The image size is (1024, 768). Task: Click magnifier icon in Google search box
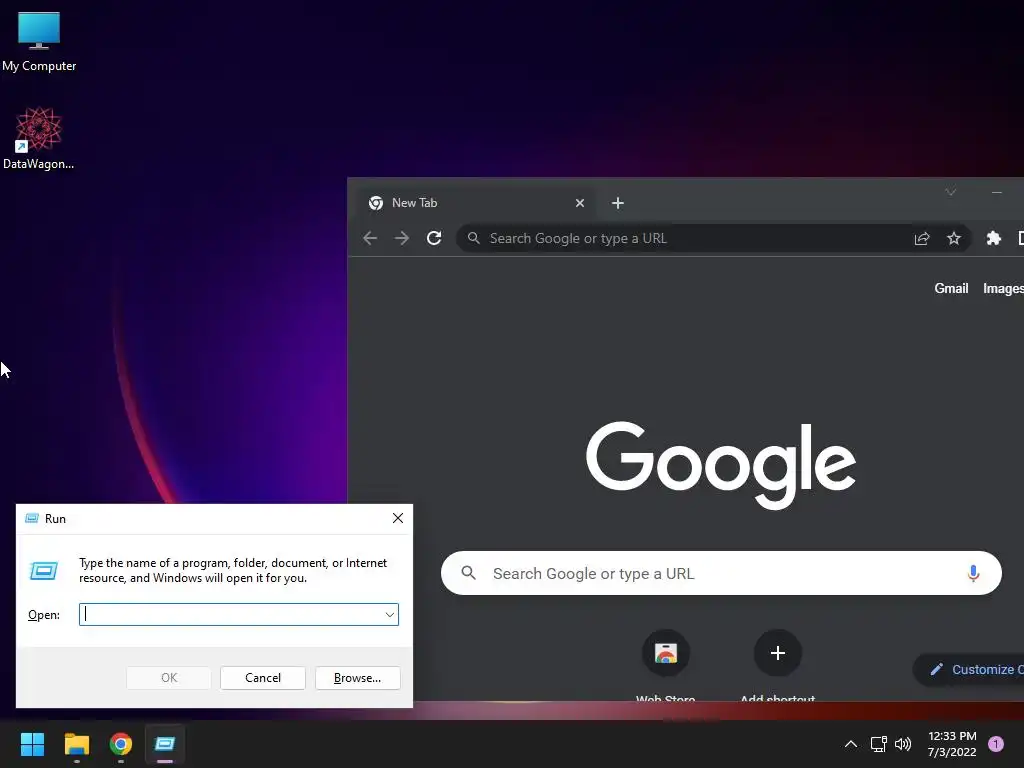tap(468, 573)
